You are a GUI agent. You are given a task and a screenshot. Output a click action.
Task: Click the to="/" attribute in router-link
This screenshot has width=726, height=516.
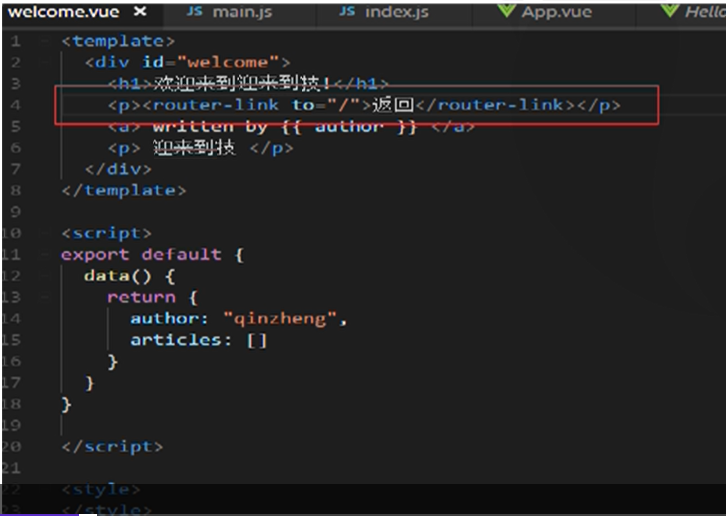(325, 105)
